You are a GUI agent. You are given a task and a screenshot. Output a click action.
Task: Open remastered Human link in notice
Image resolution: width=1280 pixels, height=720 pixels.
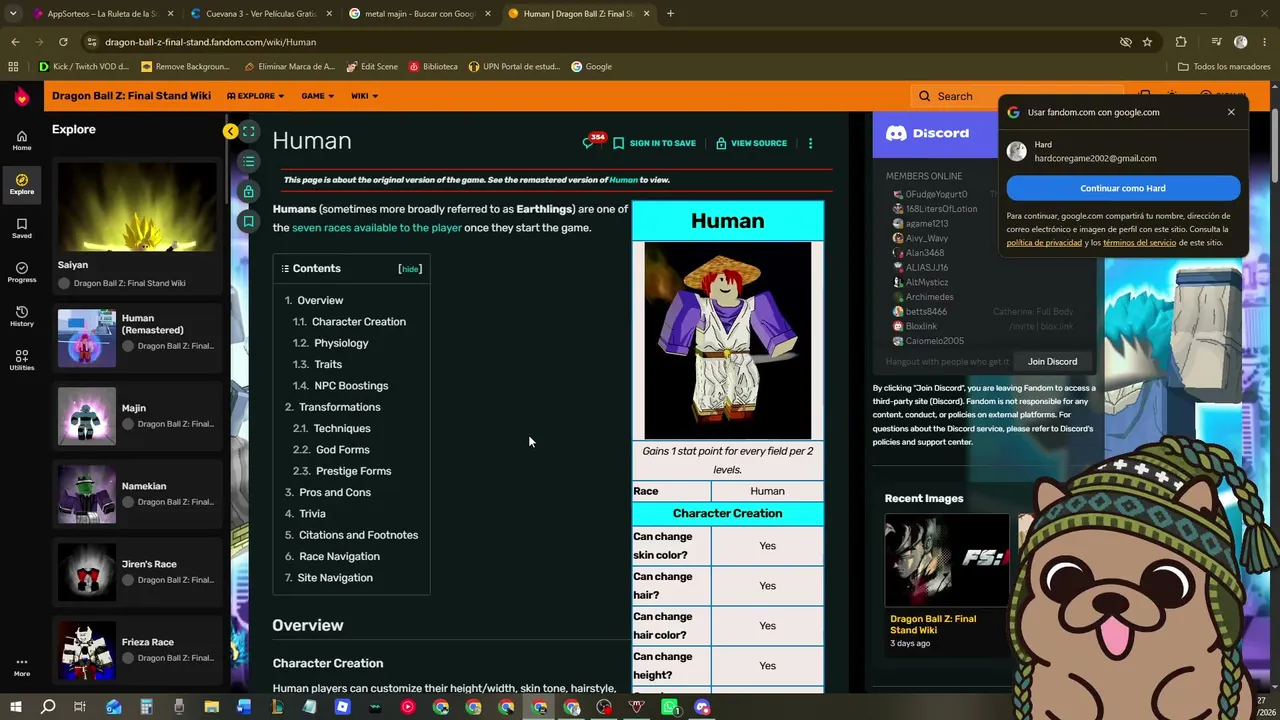[623, 180]
